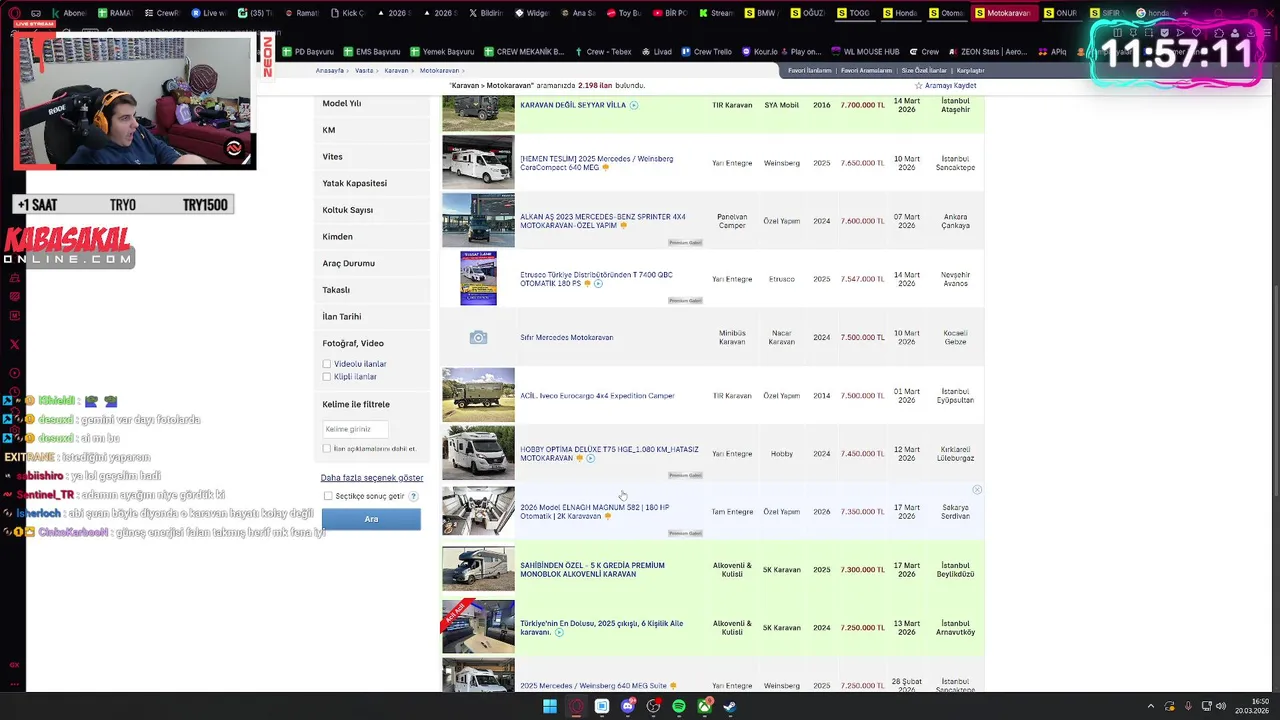Open the Xbox app on taskbar
The image size is (1280, 720).
point(705,707)
